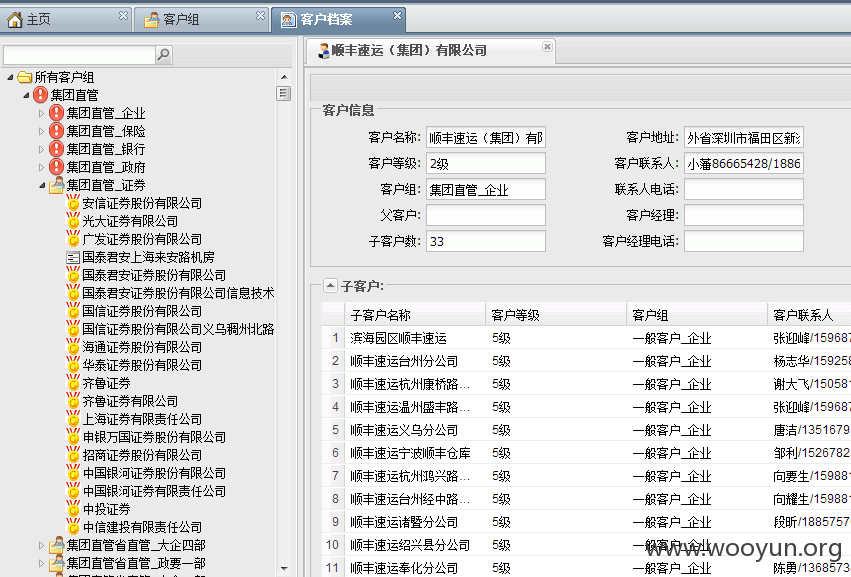This screenshot has width=851, height=577.
Task: Click medal icon of 光大证券有限公司
Action: (73, 221)
